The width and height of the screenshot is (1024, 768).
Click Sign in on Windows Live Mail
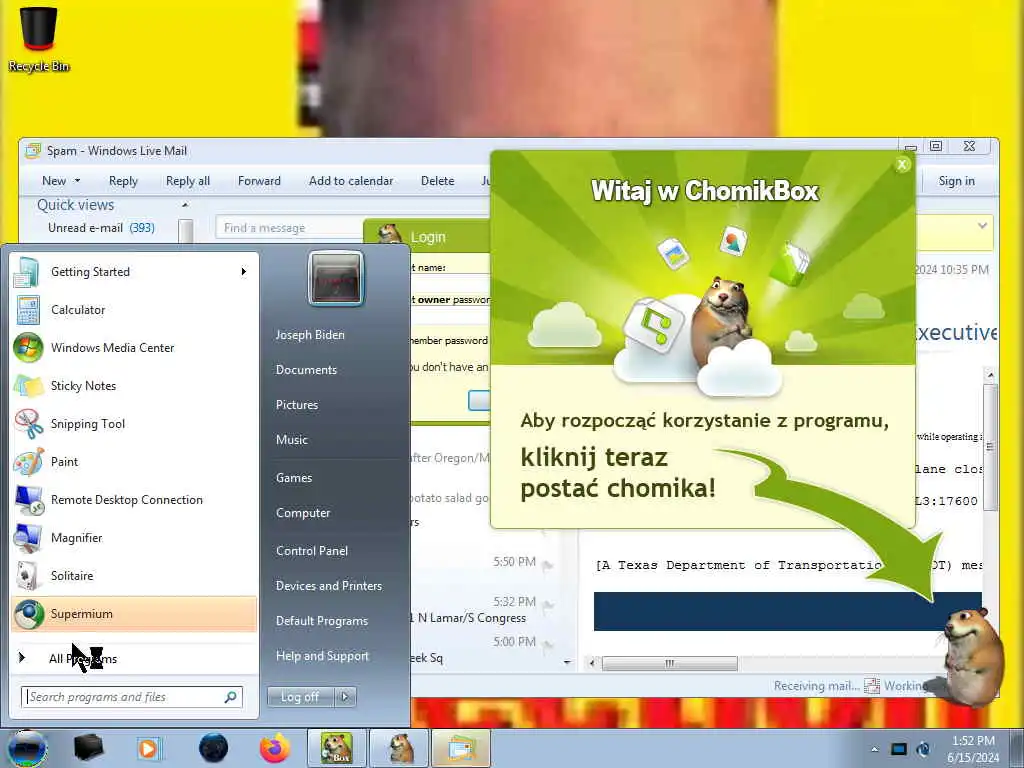(956, 181)
